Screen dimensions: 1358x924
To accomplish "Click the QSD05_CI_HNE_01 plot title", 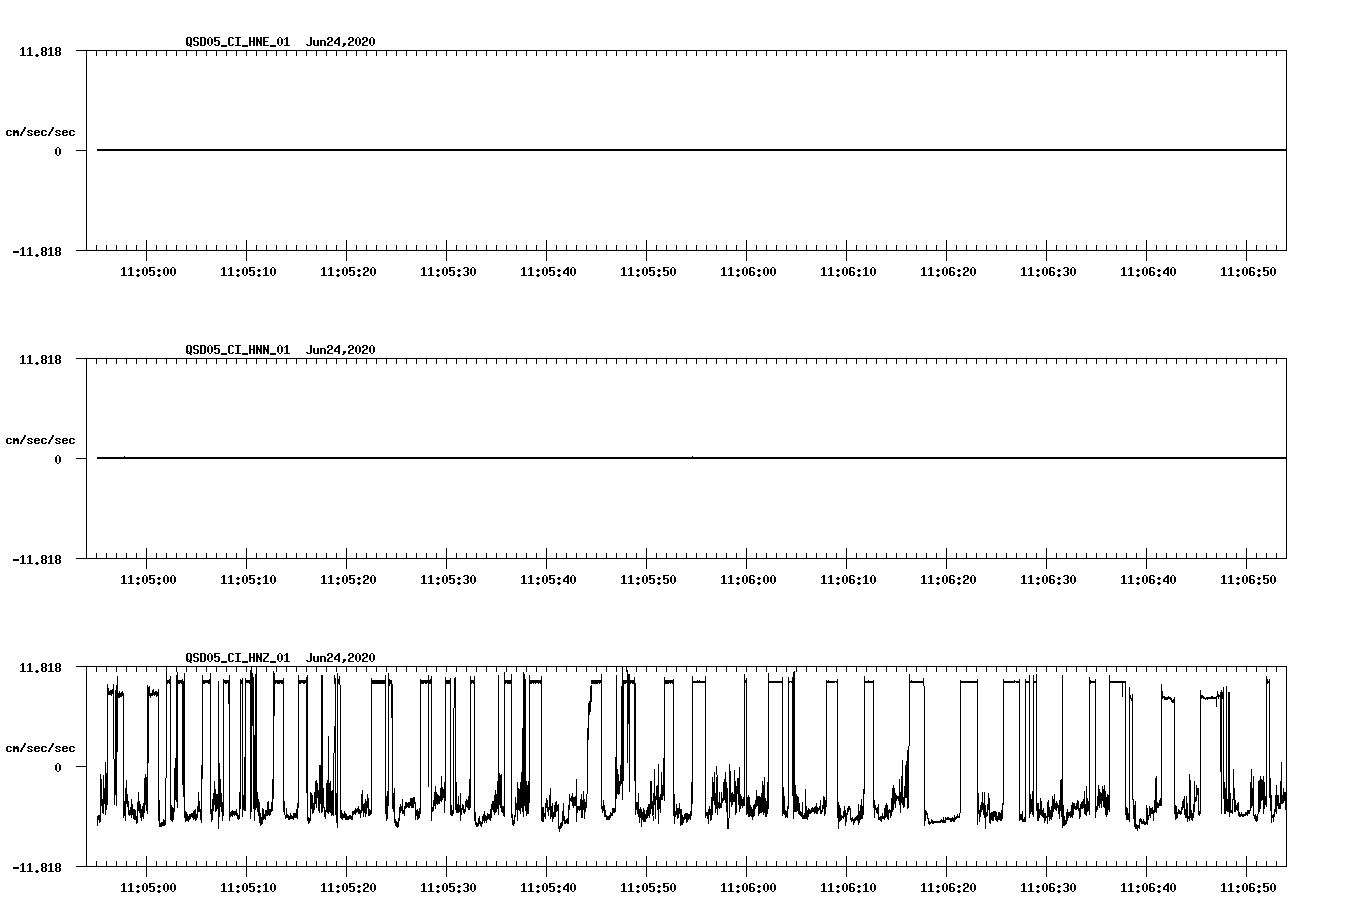I will click(238, 42).
